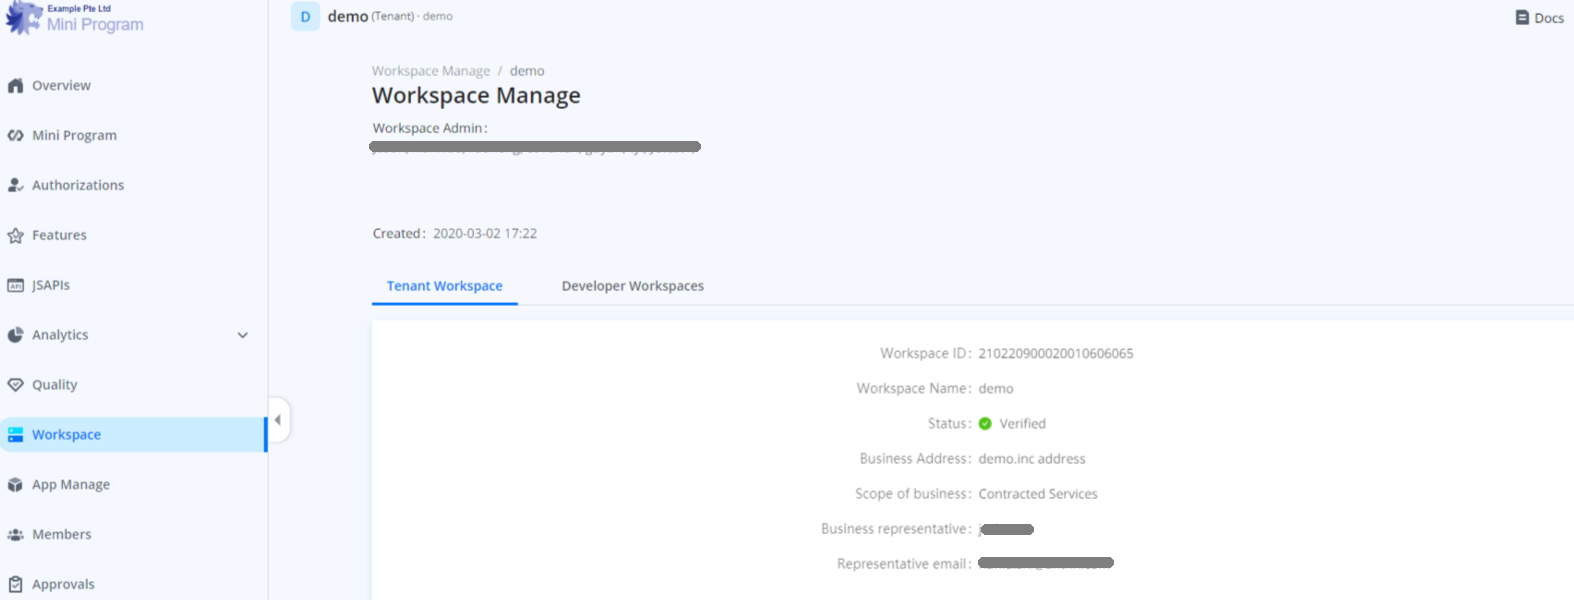Open Quality in sidebar
The image size is (1574, 600).
click(x=54, y=385)
